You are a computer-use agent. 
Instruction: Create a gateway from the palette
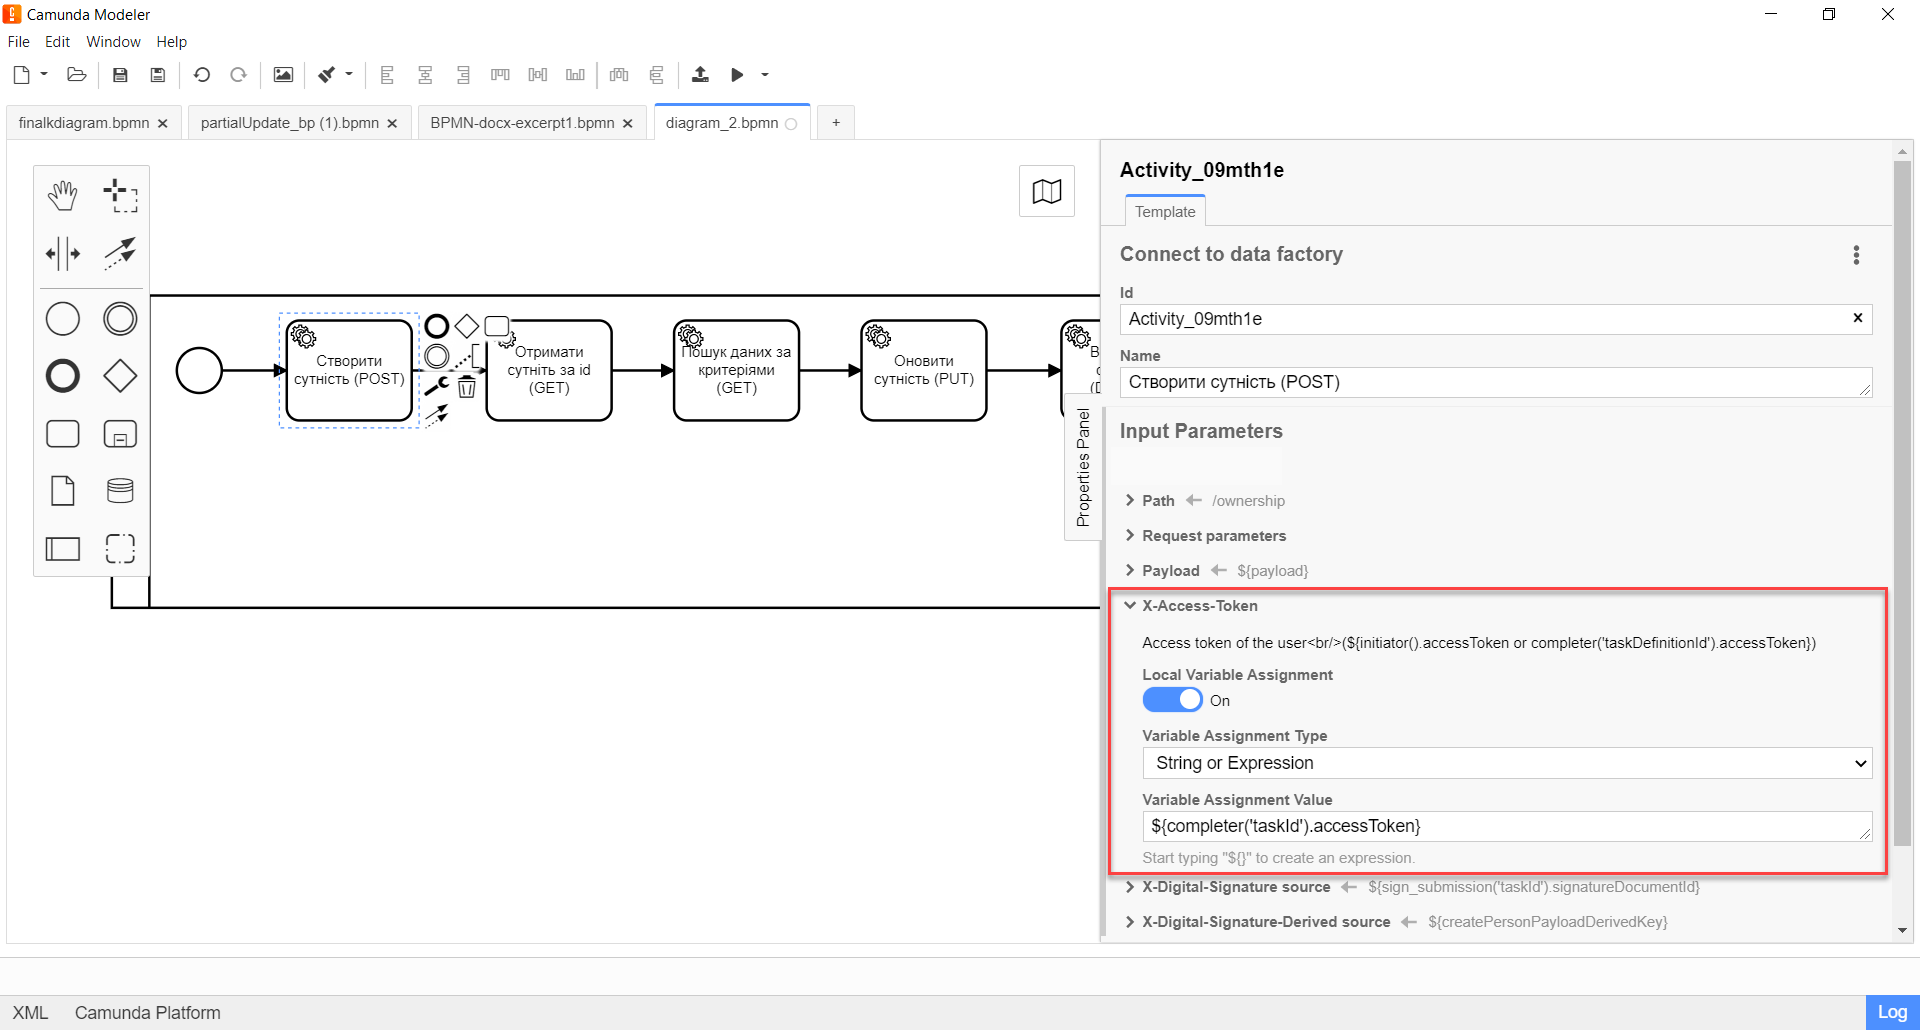(120, 376)
